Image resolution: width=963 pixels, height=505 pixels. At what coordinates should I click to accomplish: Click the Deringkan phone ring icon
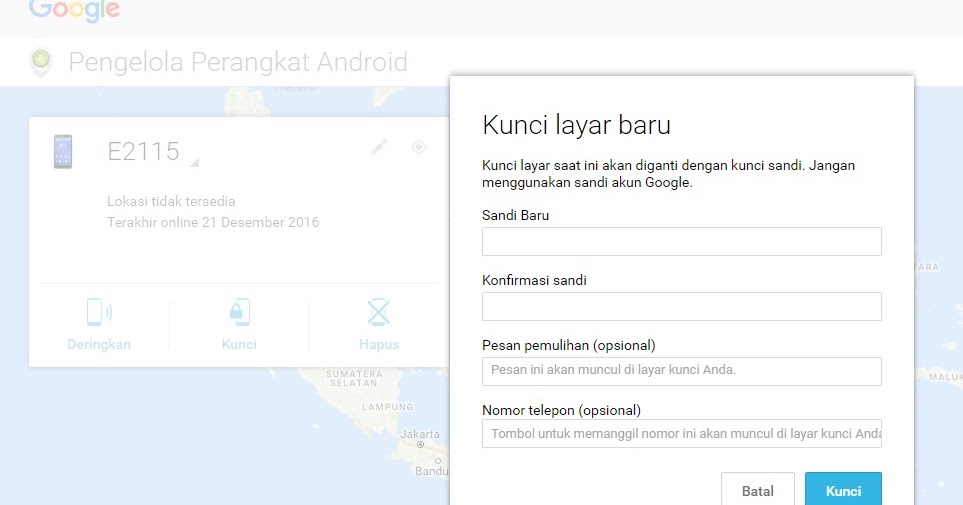pyautogui.click(x=99, y=311)
